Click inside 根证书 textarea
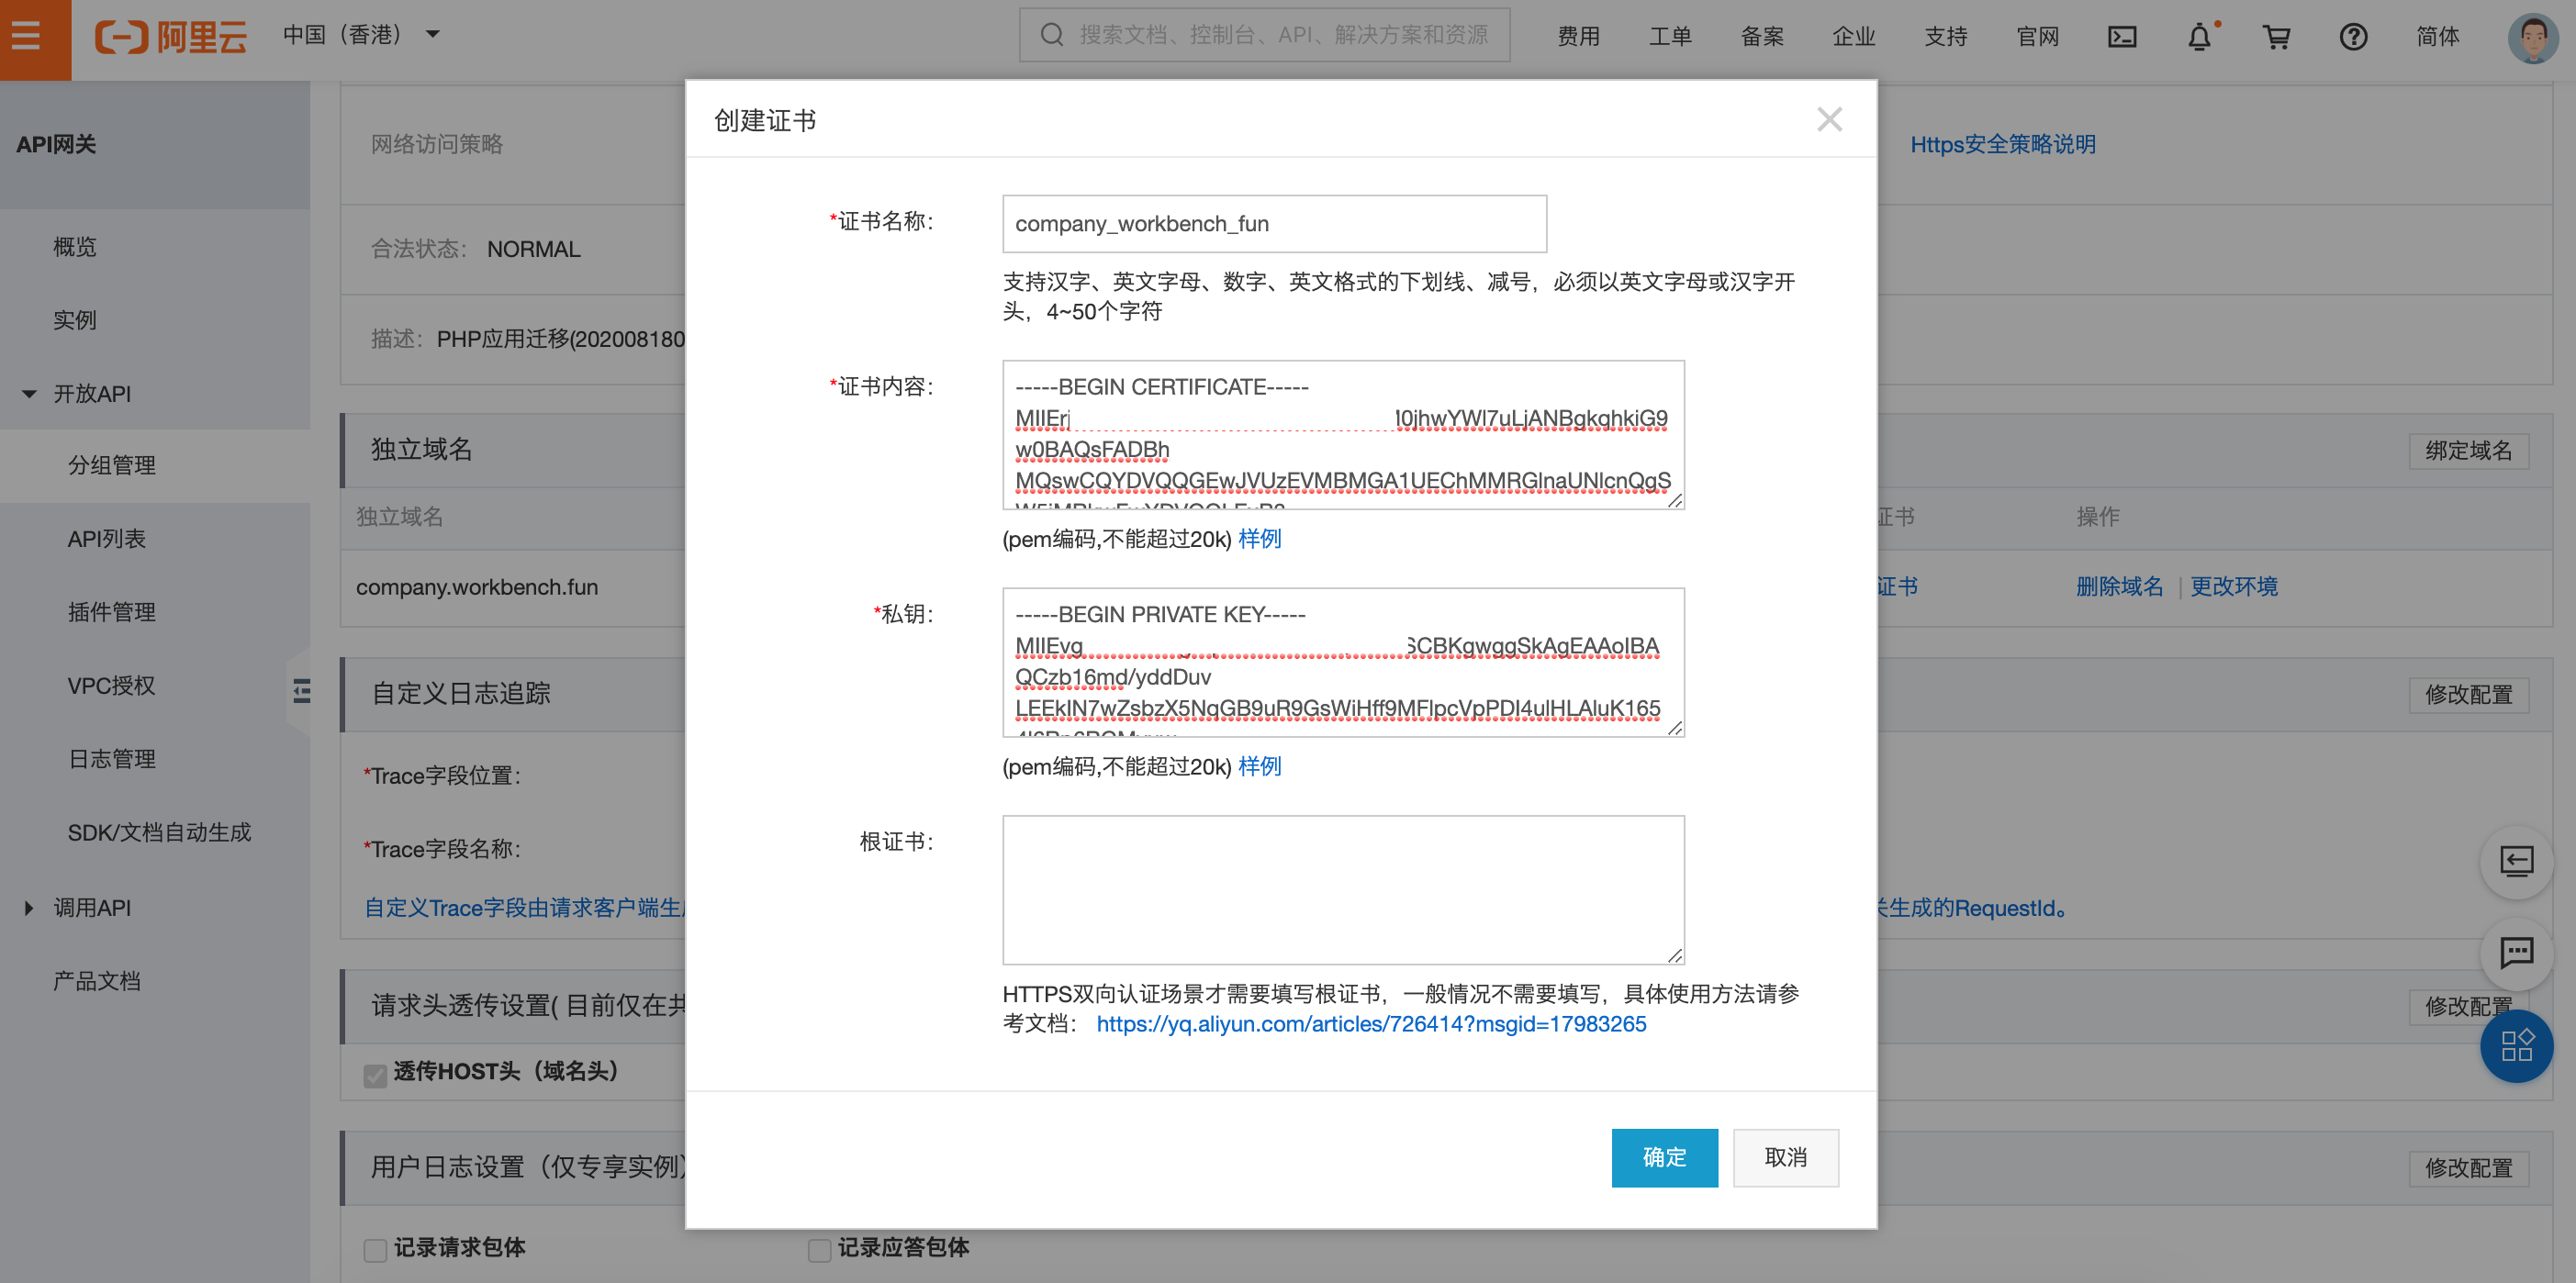The height and width of the screenshot is (1283, 2576). click(x=1343, y=890)
